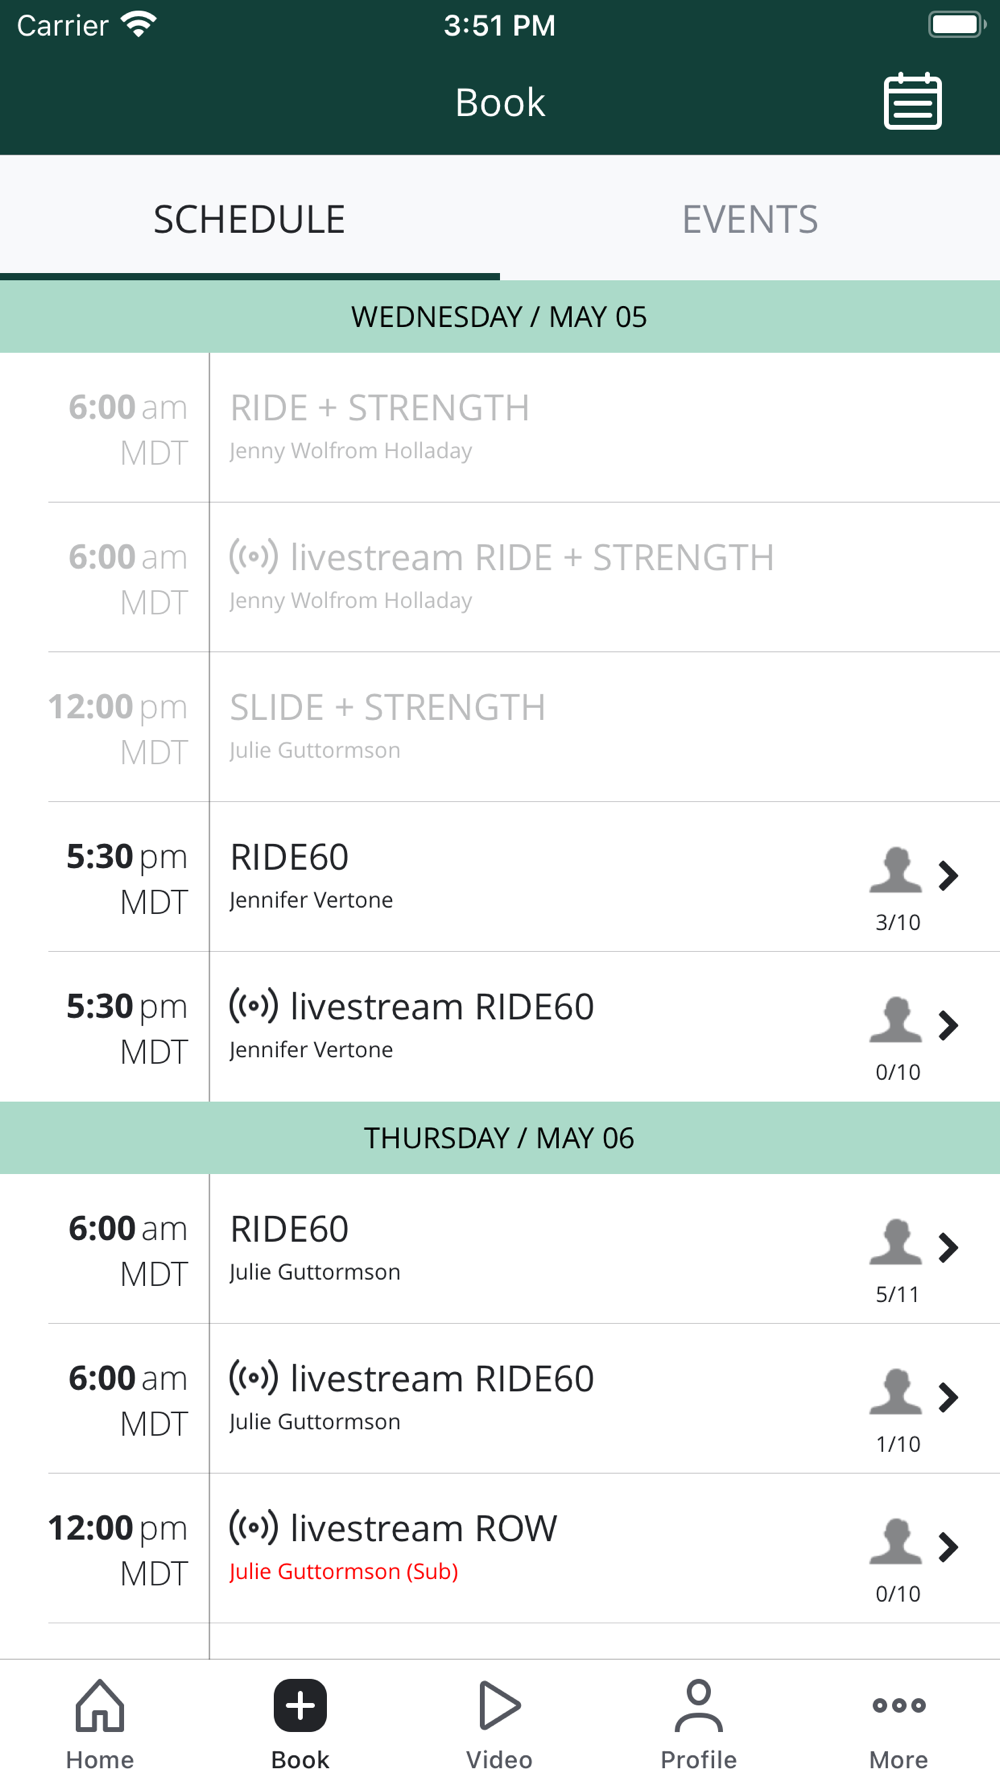Image resolution: width=1000 pixels, height=1778 pixels.
Task: Expand Wednesday 5:30 pm RIDE60 class chevron
Action: [x=949, y=876]
